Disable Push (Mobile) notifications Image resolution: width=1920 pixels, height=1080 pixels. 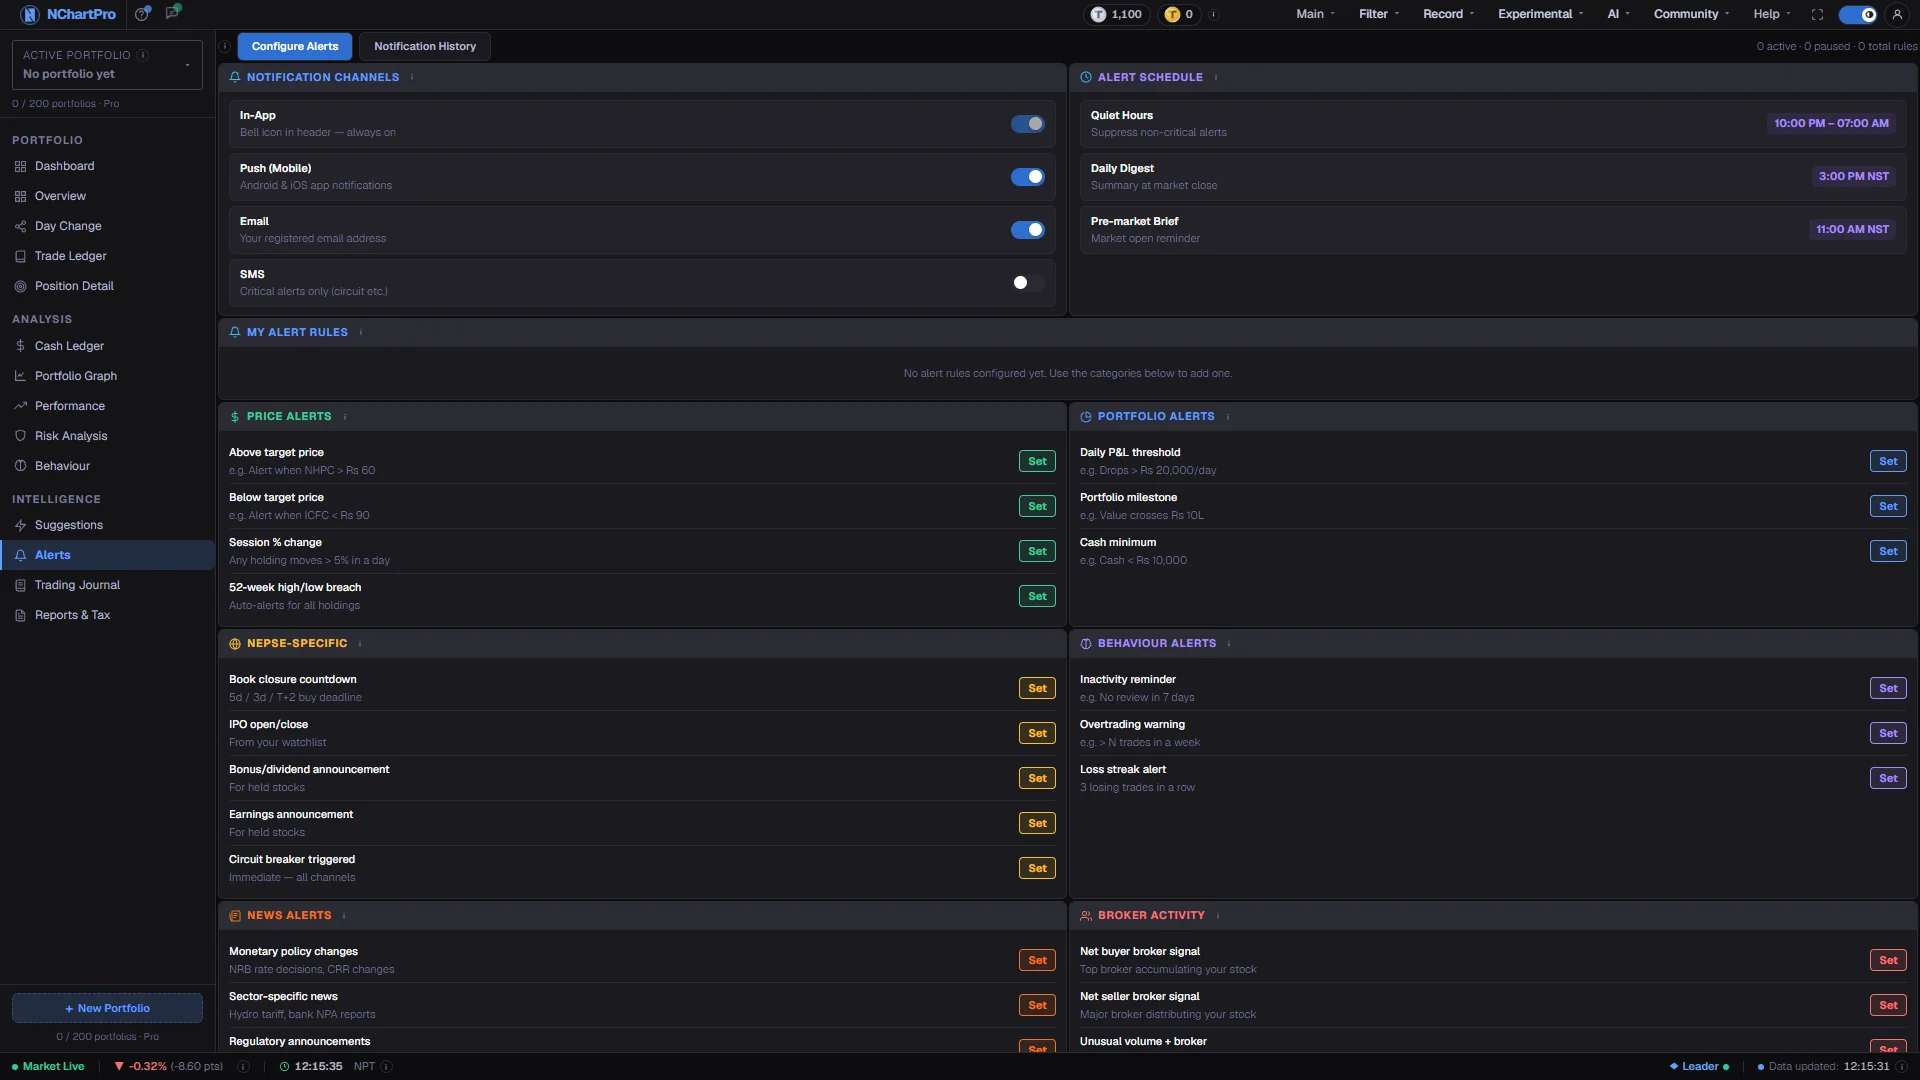1027,177
